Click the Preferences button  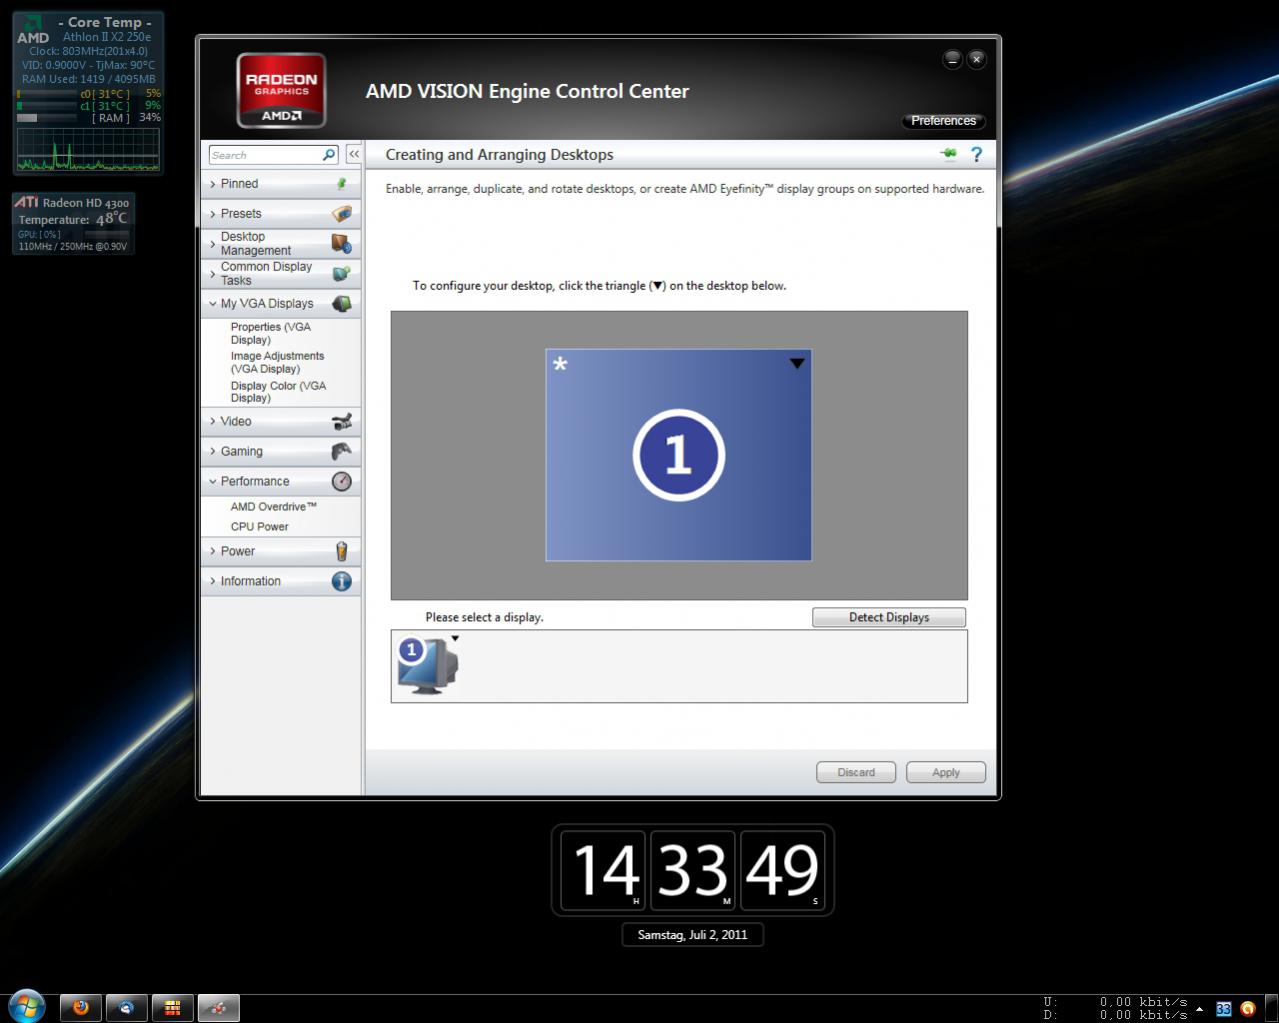(943, 121)
